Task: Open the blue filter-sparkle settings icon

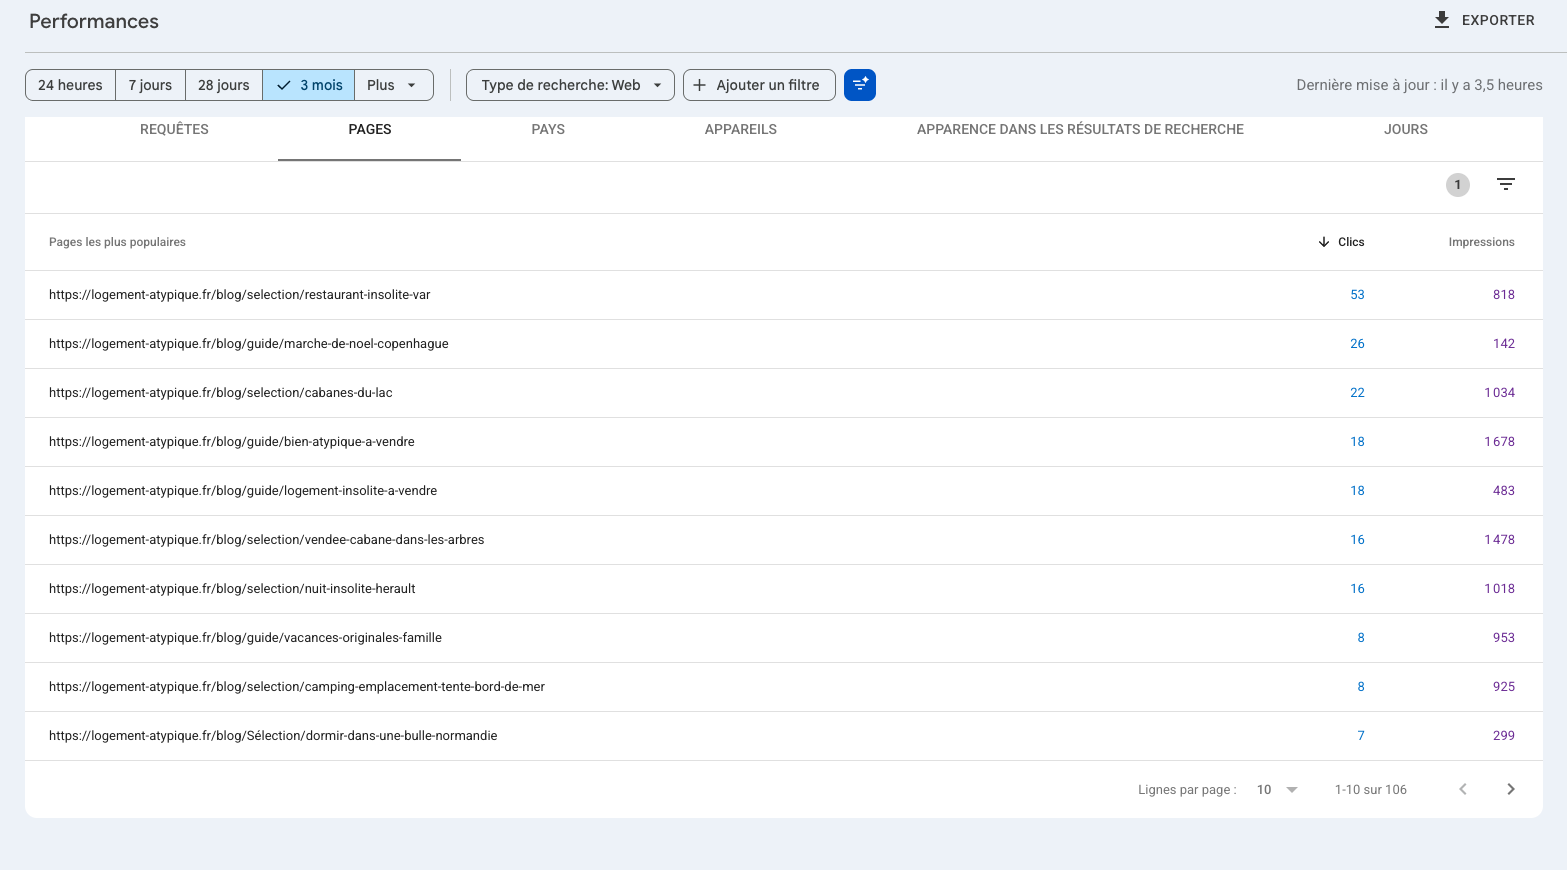Action: point(860,85)
